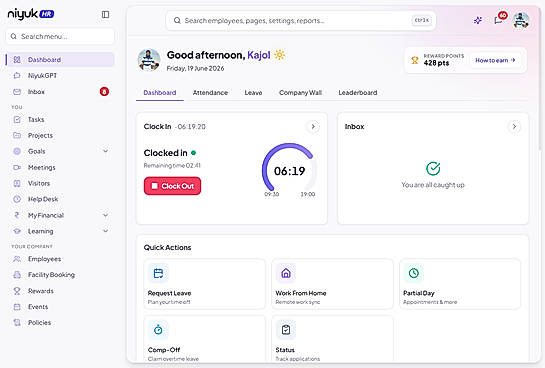Click the Rewards trophy icon in sidebar
The image size is (545, 368).
[17, 291]
